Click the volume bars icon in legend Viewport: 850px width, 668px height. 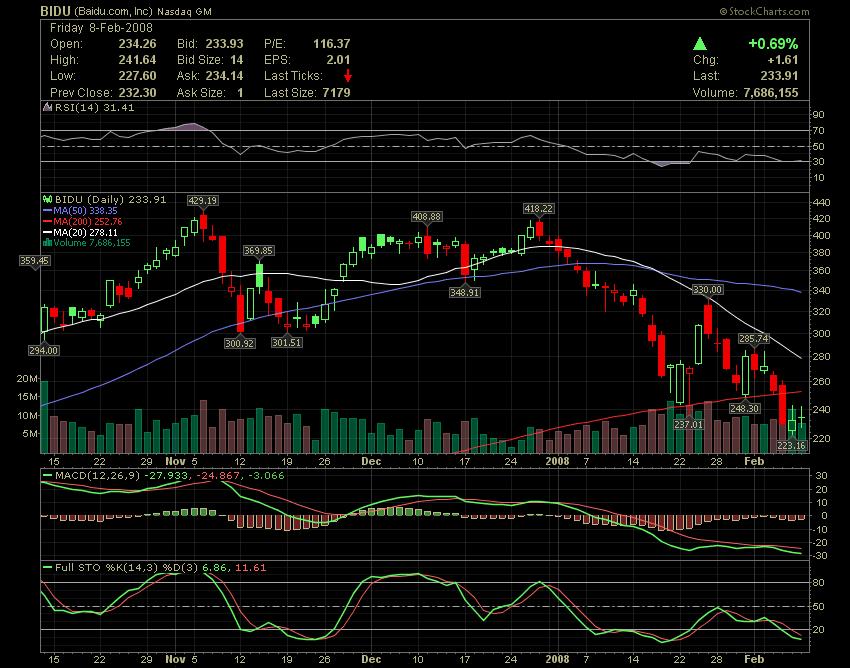point(47,242)
